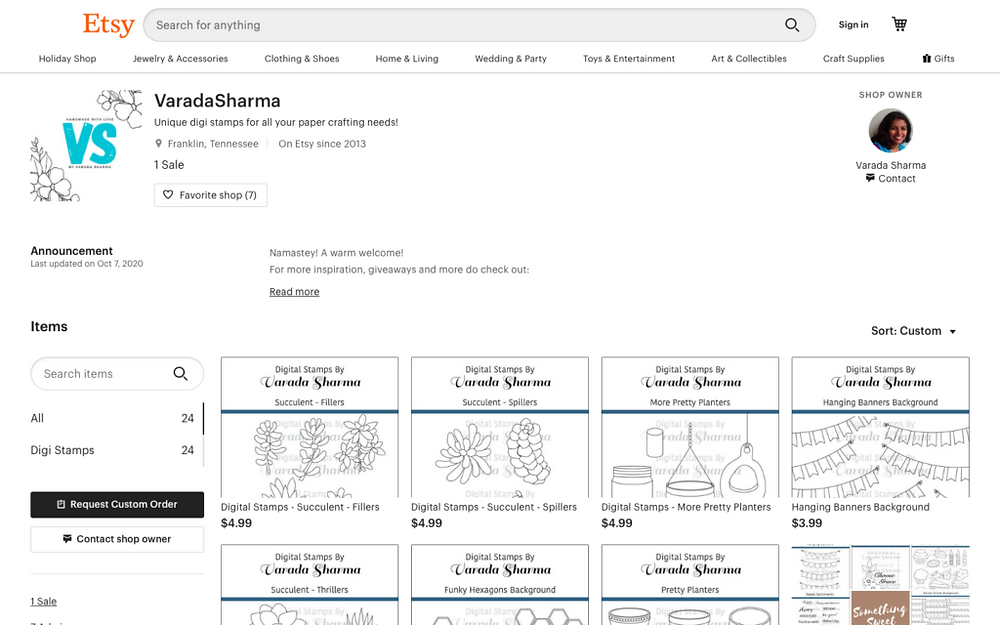Click Sign in
The height and width of the screenshot is (625, 1000).
[853, 25]
